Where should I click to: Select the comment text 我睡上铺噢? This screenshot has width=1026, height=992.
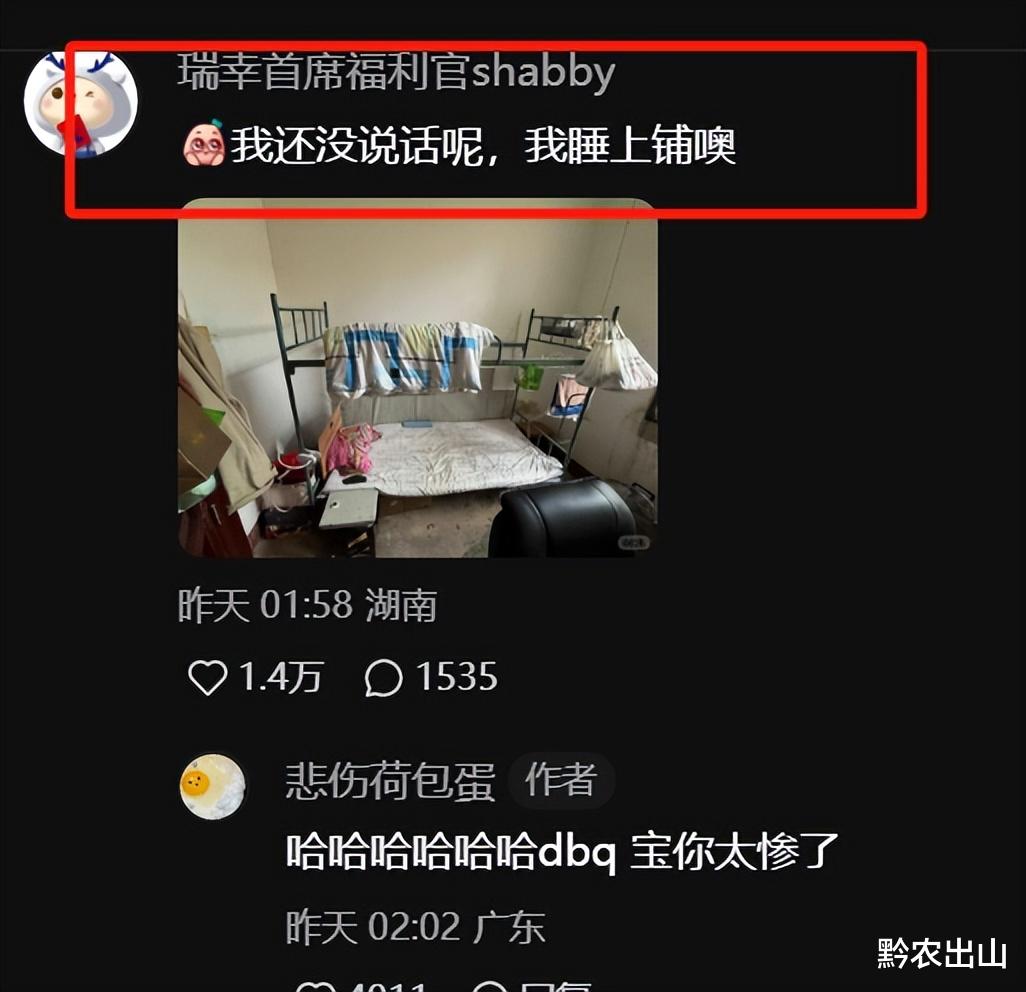630,145
